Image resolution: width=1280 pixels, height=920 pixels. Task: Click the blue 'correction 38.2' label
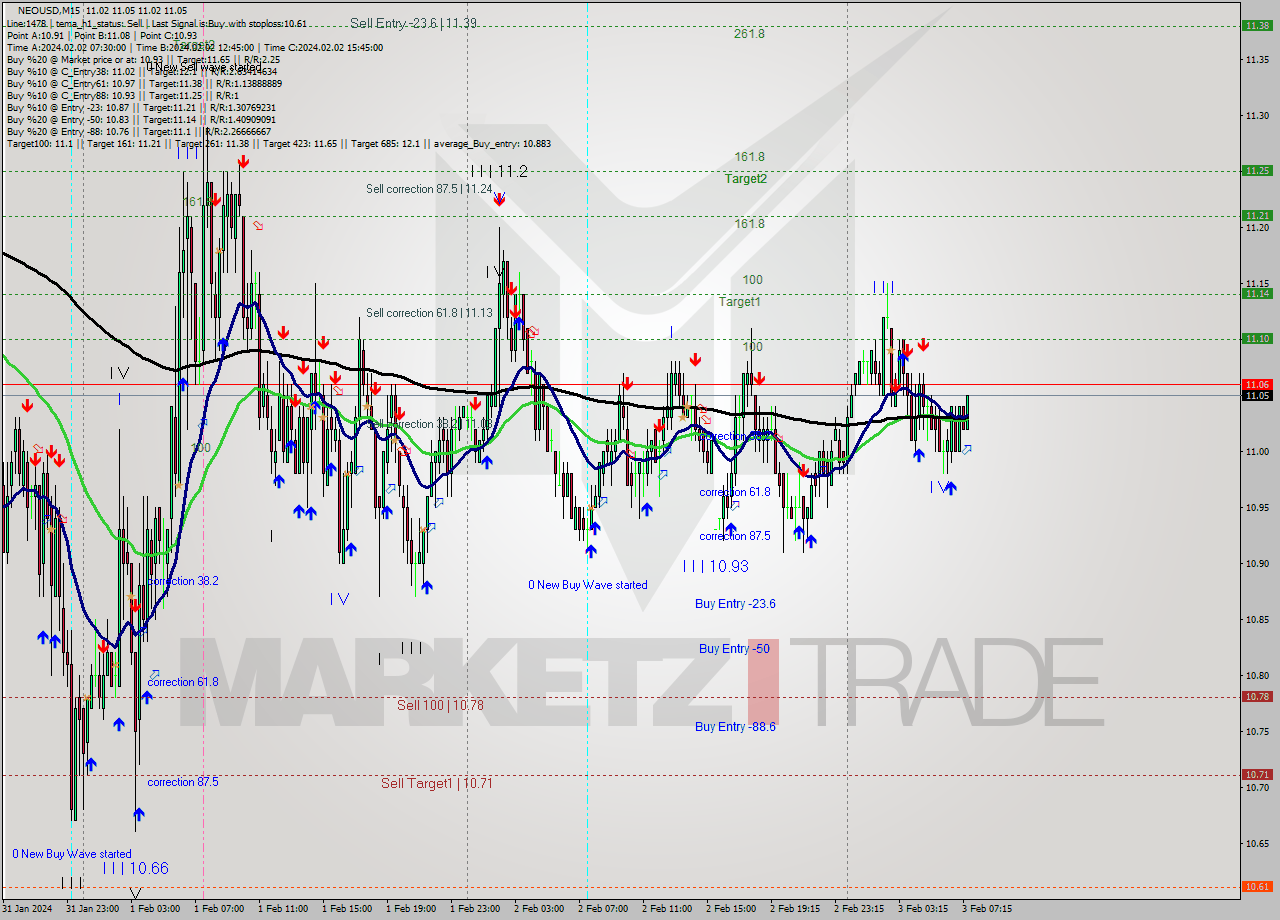[x=183, y=580]
